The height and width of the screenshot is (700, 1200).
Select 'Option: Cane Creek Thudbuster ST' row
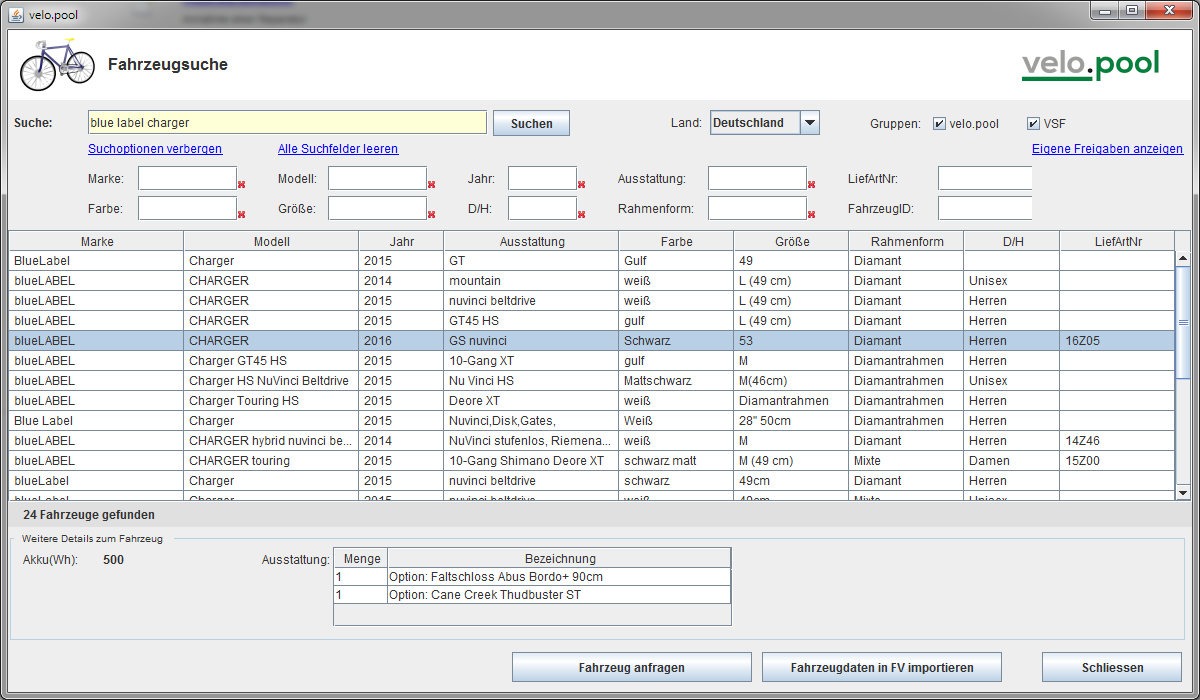pos(532,595)
